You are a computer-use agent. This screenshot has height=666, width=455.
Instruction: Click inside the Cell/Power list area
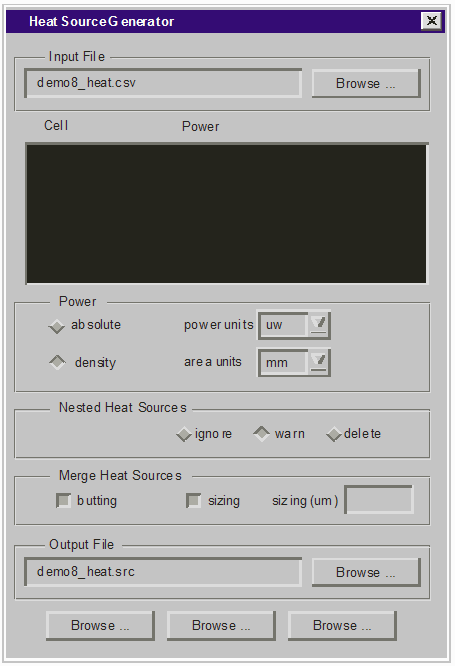(226, 214)
